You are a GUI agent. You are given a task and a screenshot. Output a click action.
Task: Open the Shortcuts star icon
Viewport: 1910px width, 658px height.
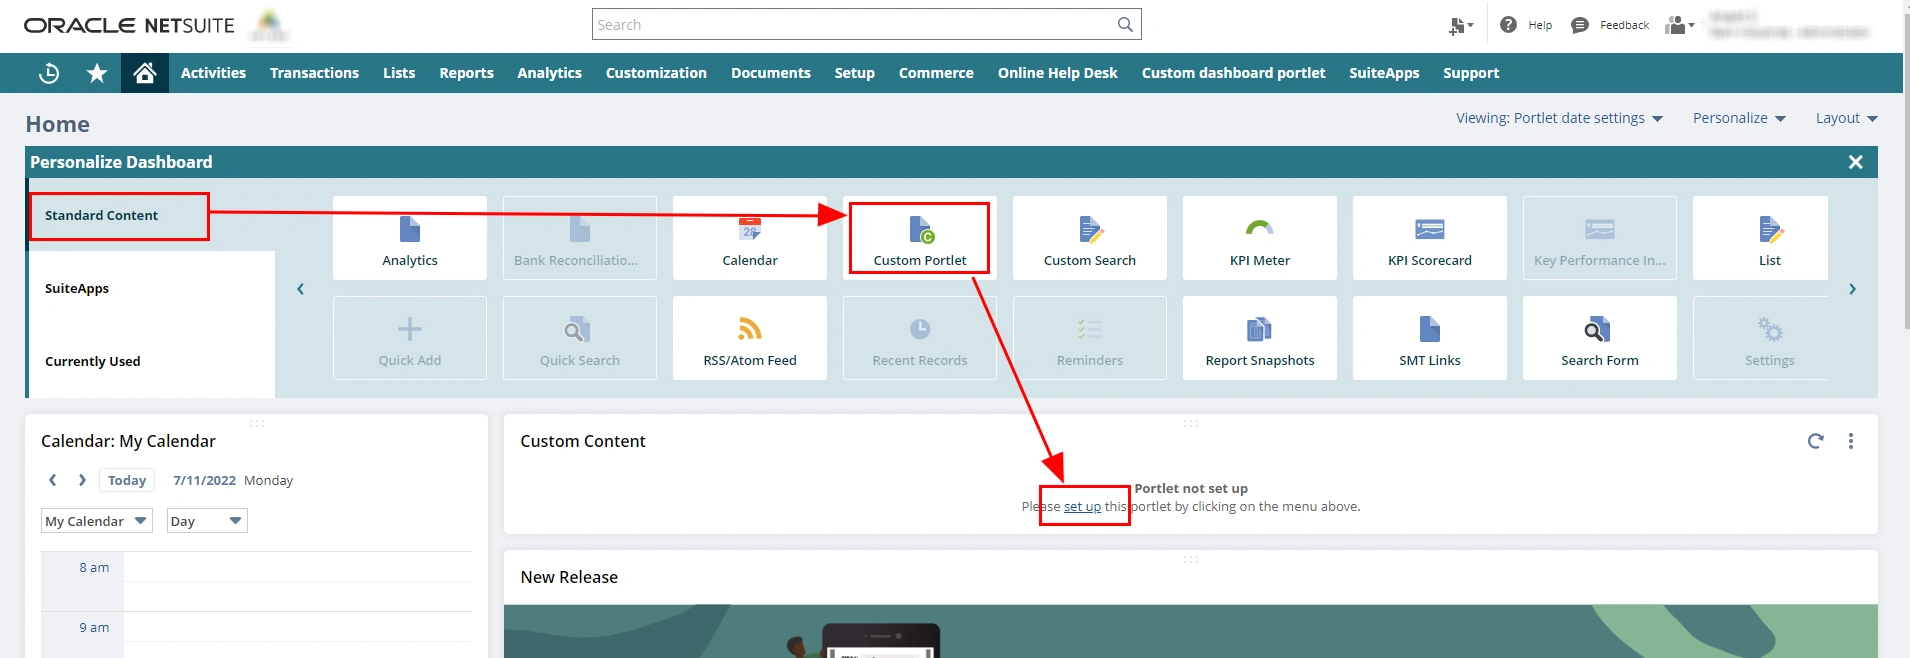(x=97, y=73)
